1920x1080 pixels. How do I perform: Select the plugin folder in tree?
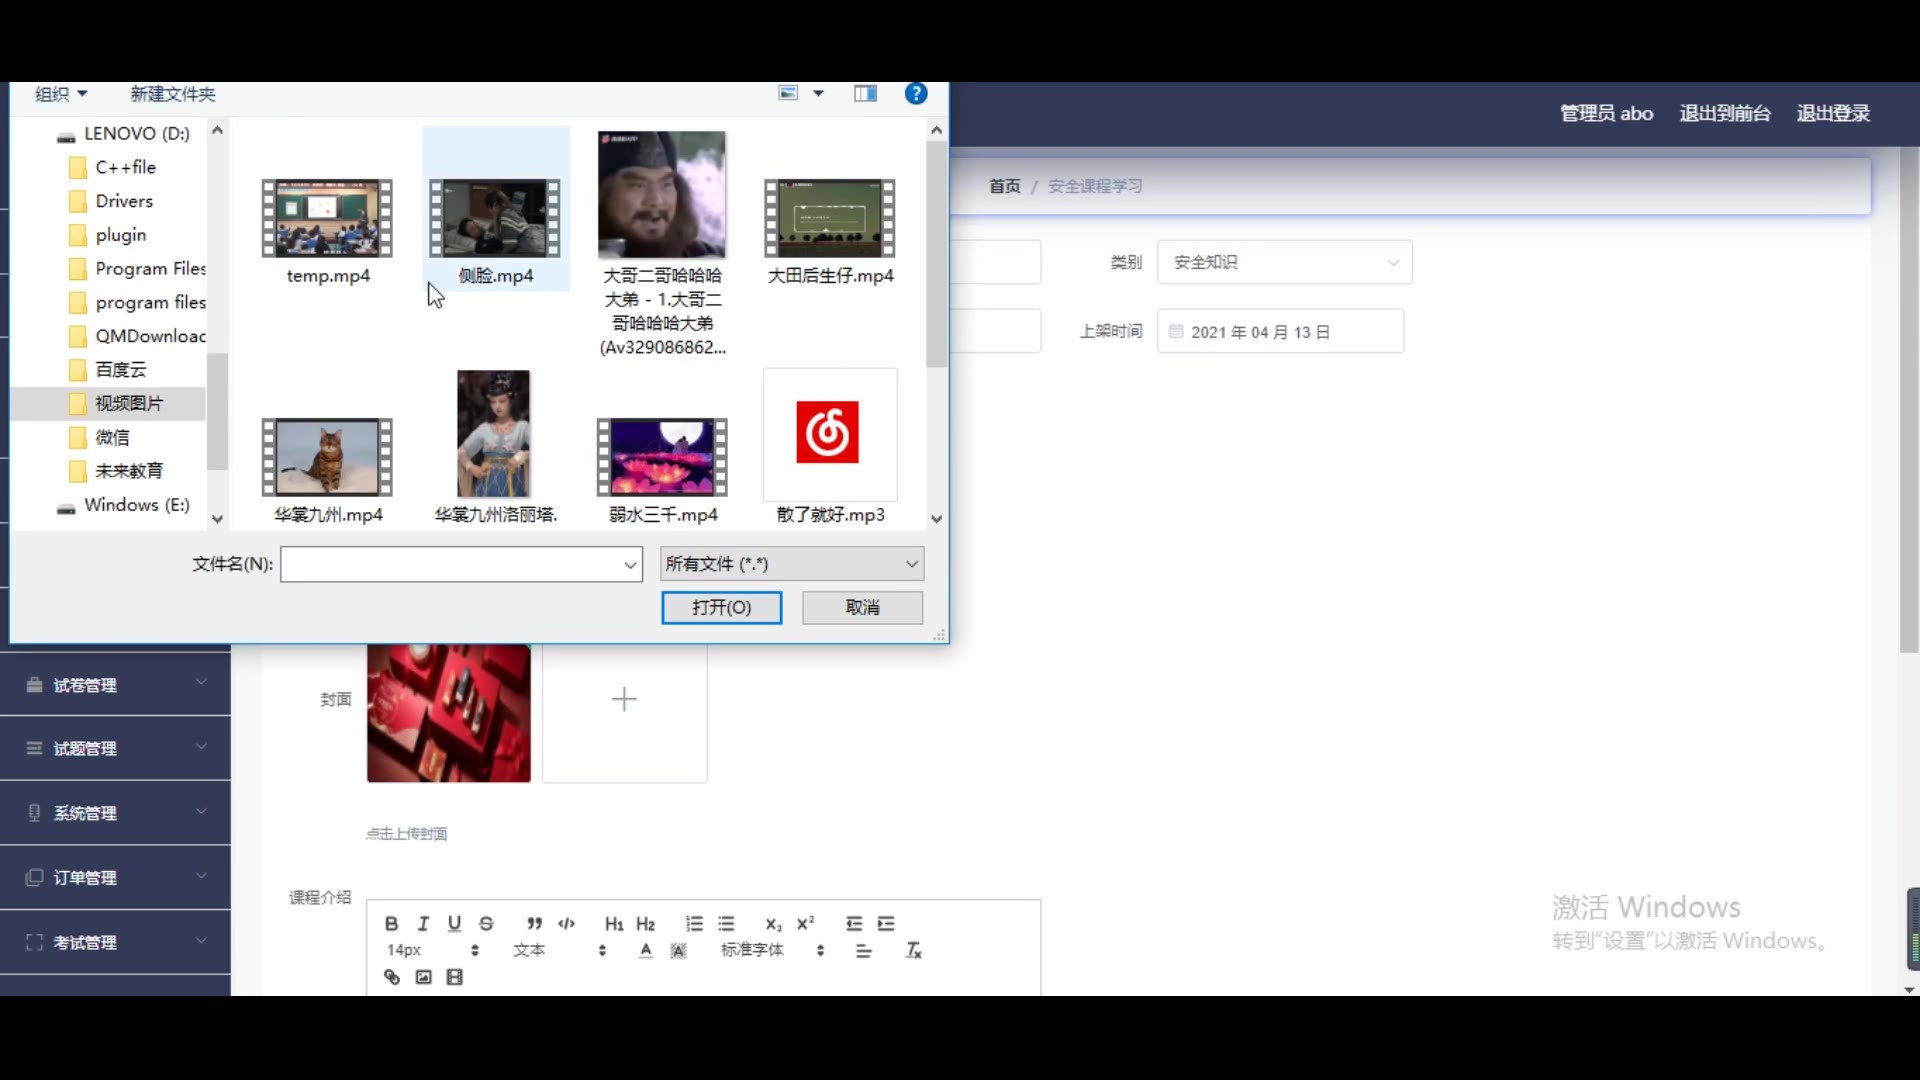click(x=120, y=235)
